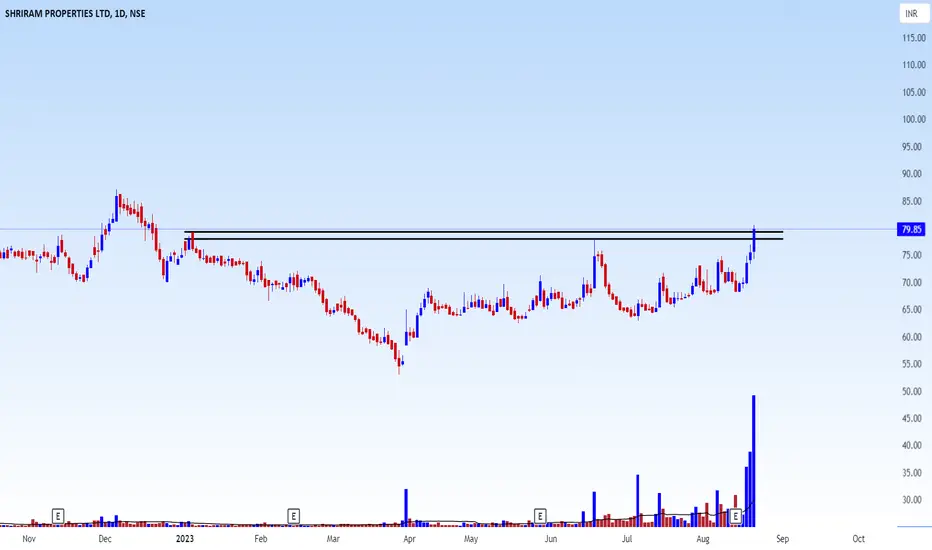932x550 pixels.
Task: Click the 90.00 price axis label
Action: 914,174
